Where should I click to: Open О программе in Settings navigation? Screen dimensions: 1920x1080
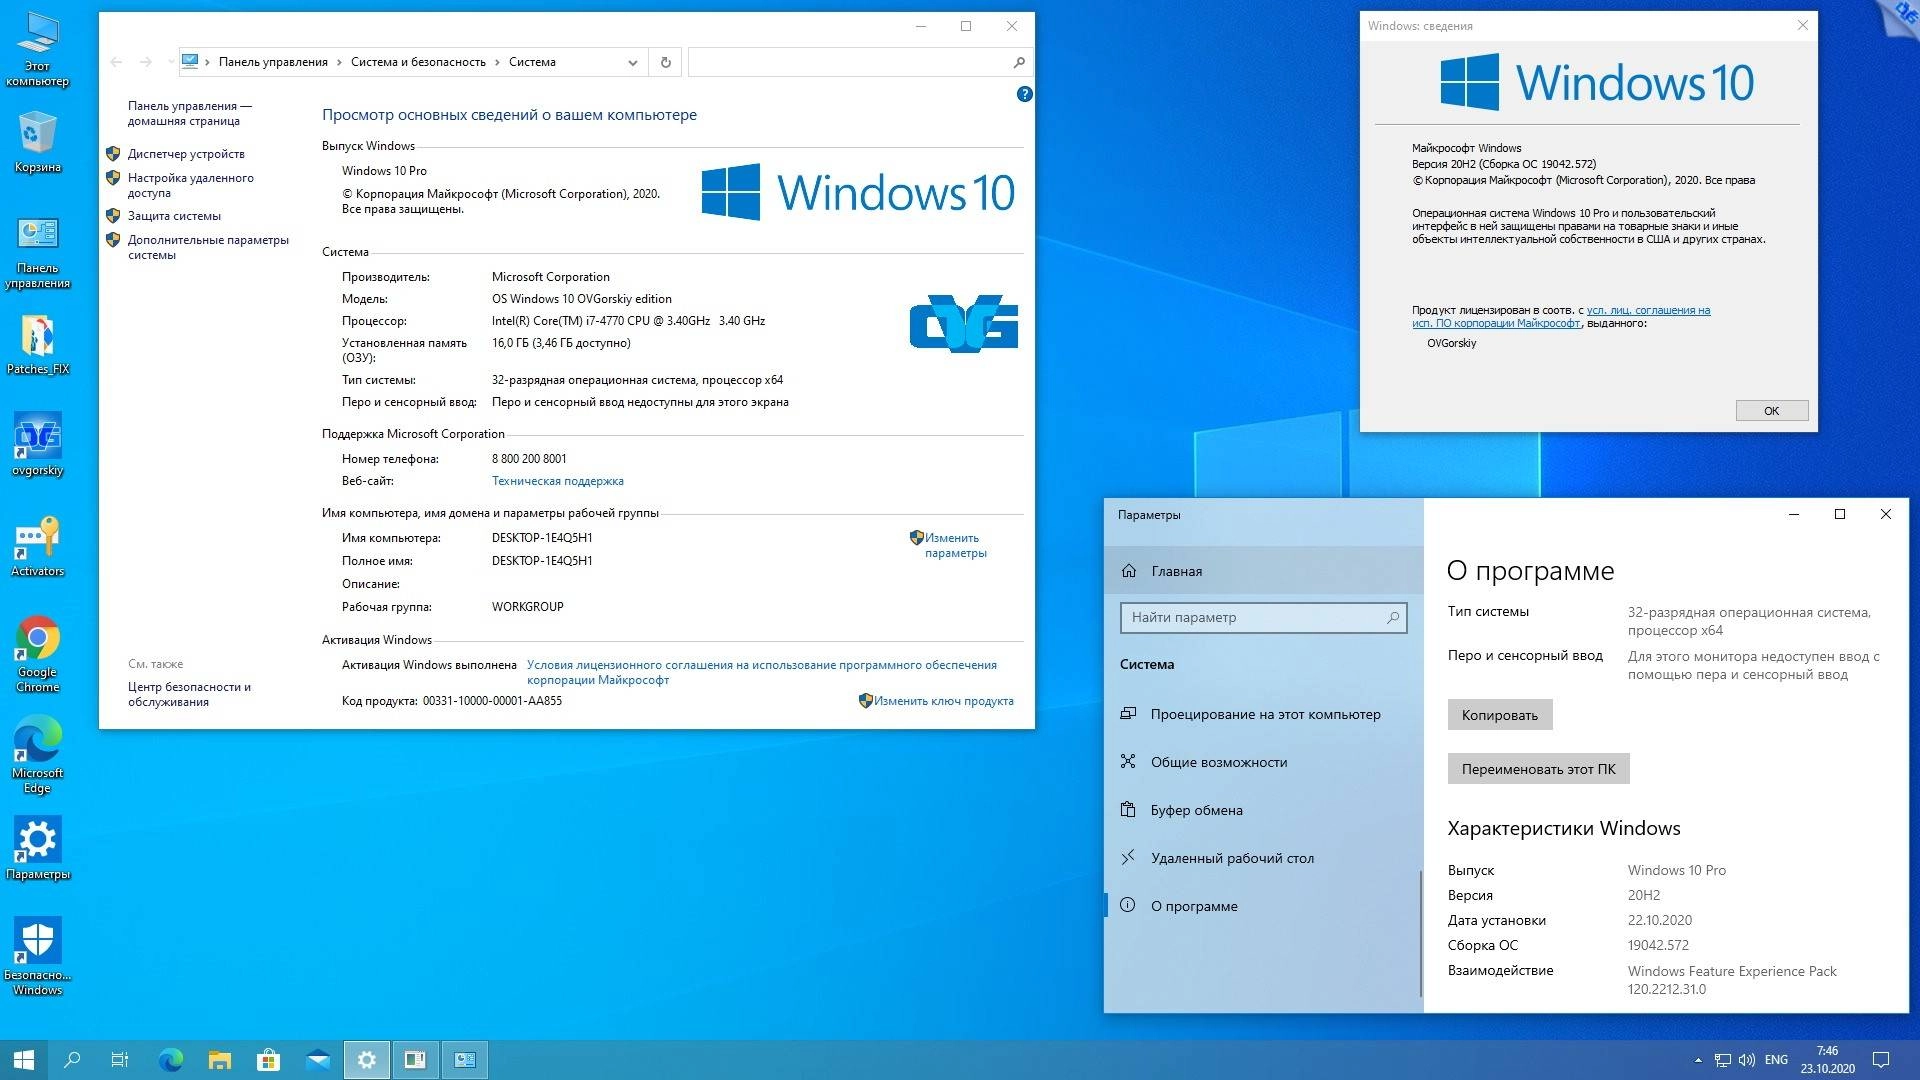pos(1195,906)
